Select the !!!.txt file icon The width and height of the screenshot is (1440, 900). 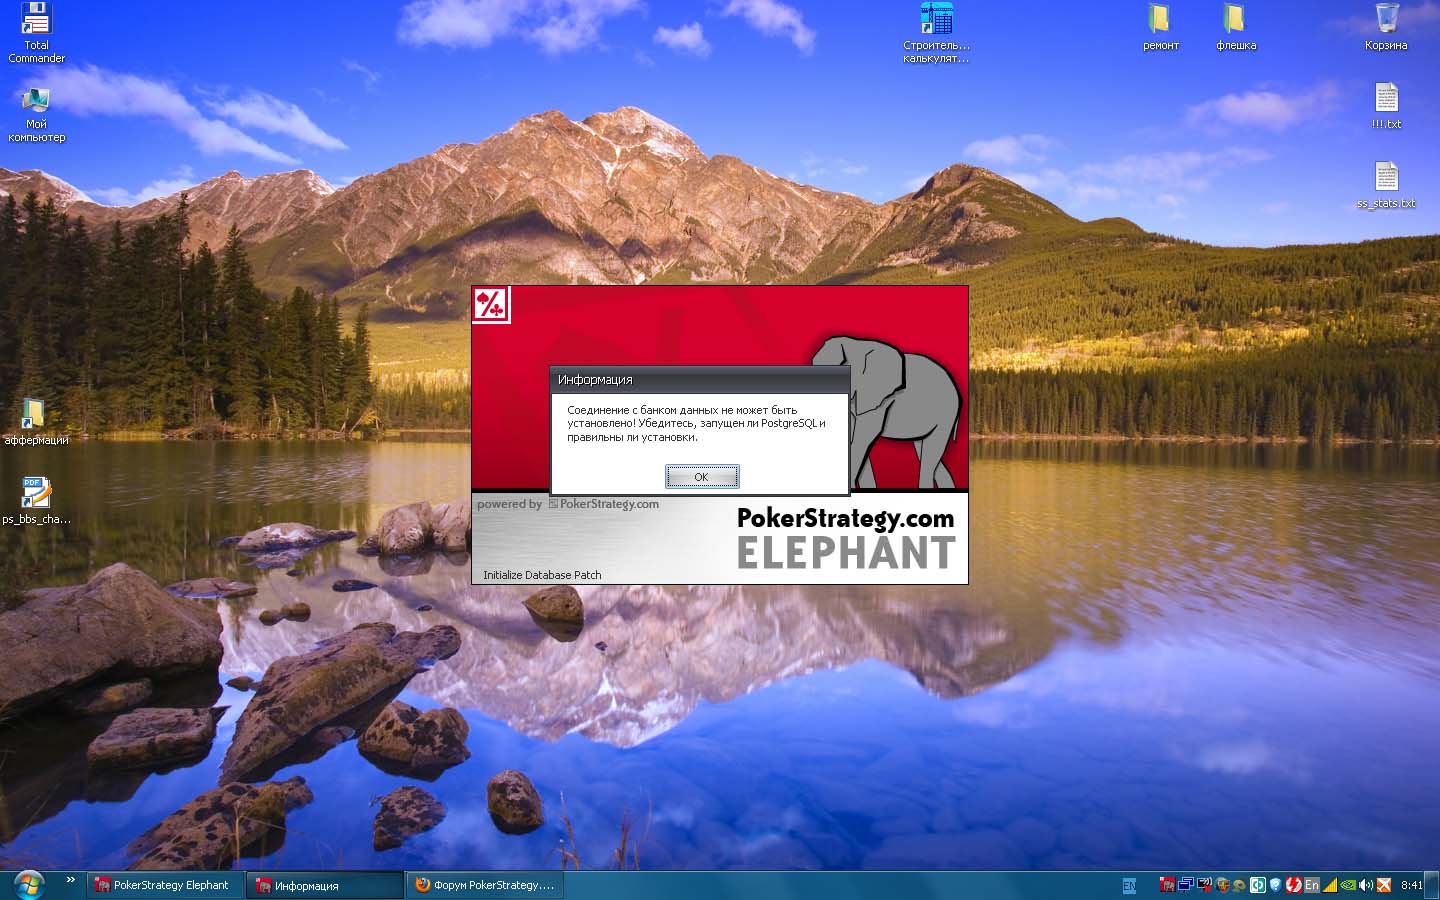1386,106
